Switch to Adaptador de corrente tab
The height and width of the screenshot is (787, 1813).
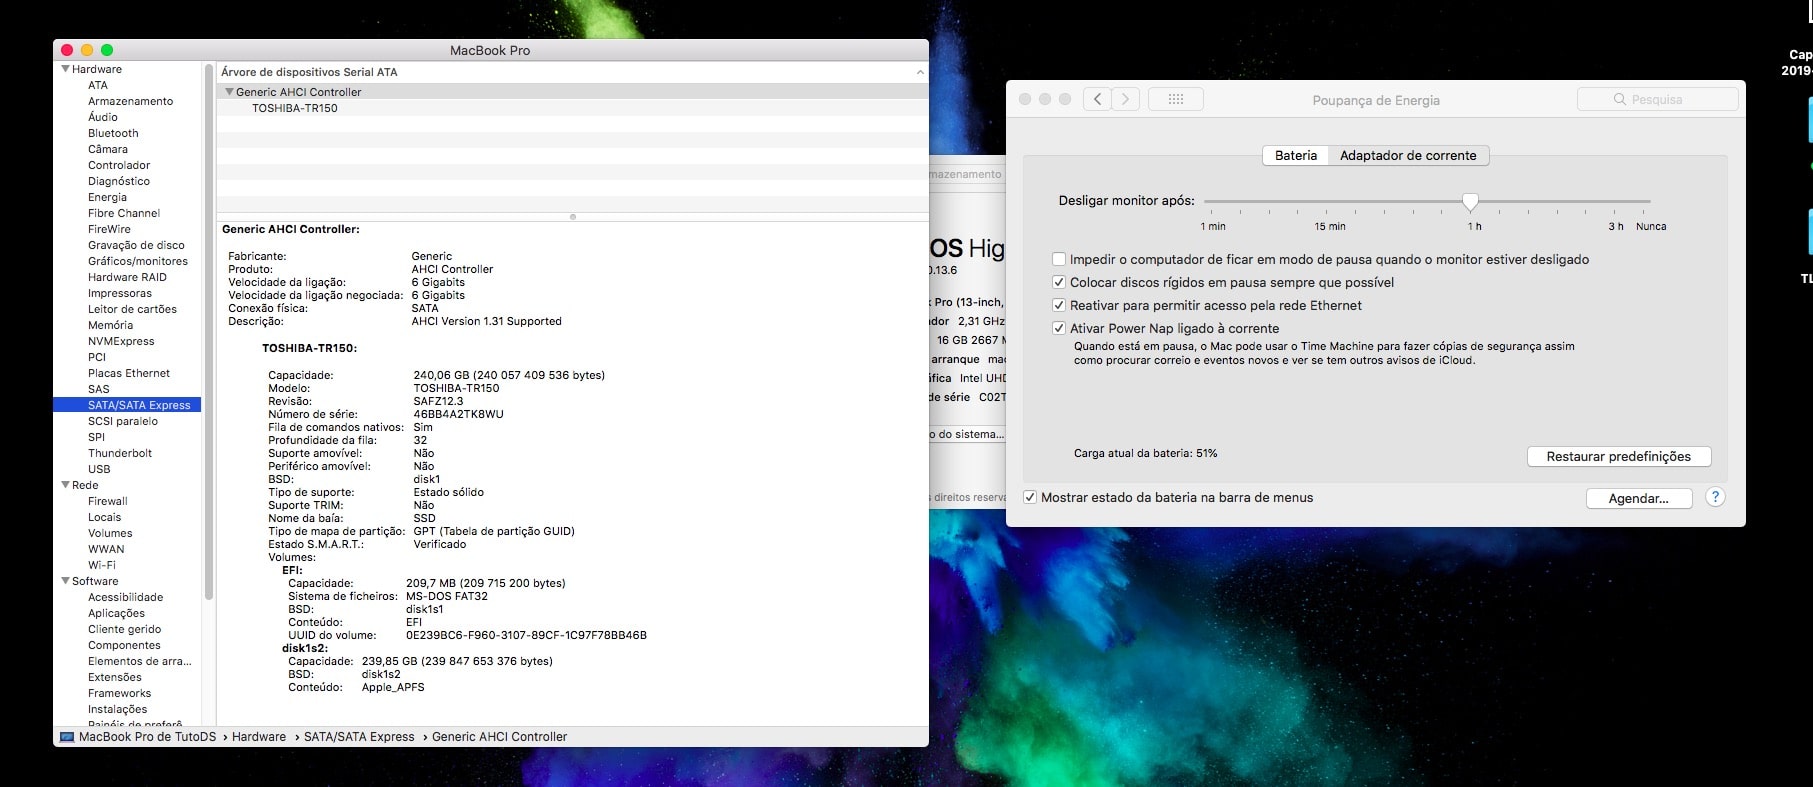[x=1408, y=155]
